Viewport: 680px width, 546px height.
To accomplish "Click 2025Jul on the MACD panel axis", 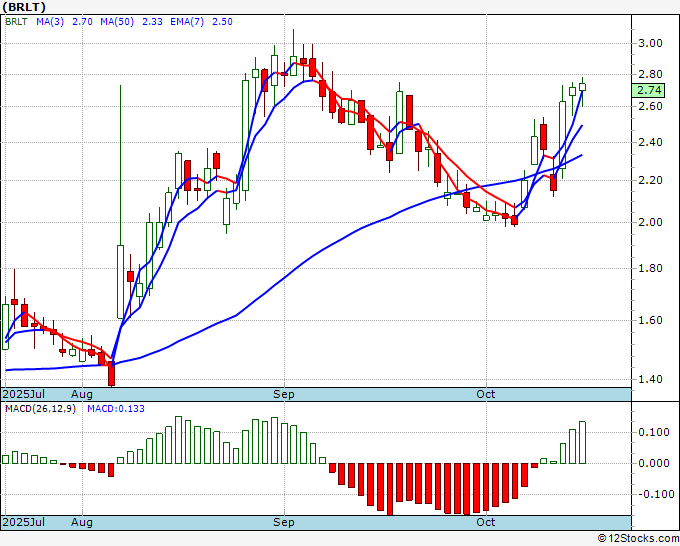I will 24,522.
